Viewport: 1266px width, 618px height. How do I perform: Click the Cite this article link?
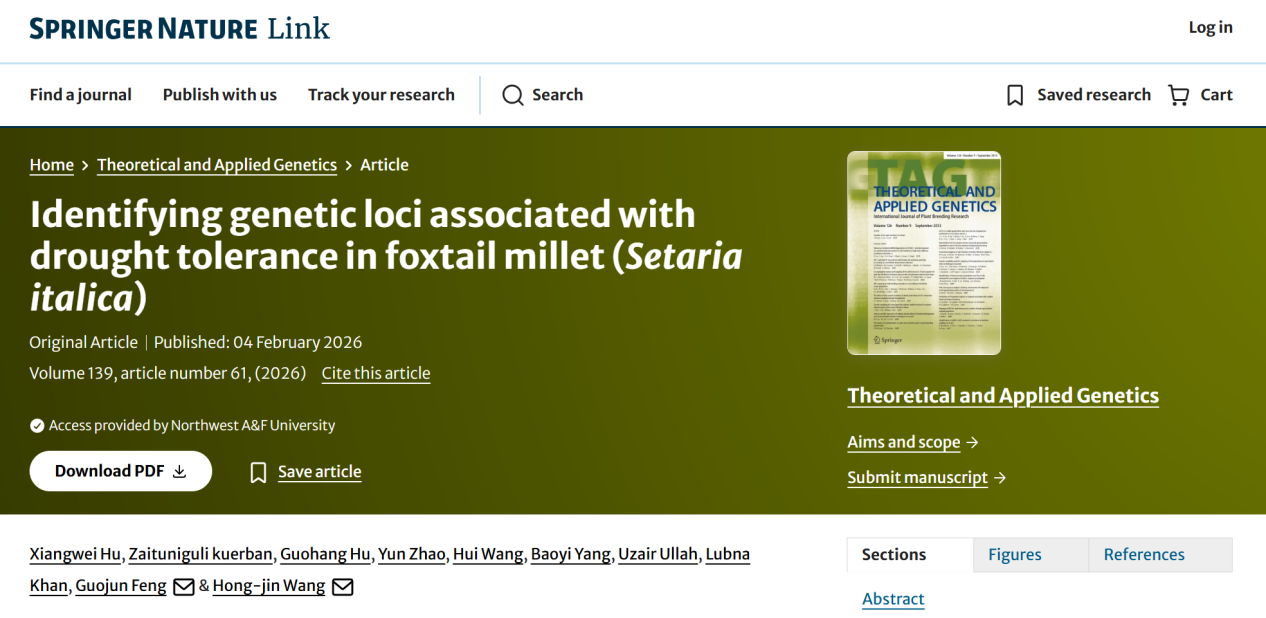[376, 373]
